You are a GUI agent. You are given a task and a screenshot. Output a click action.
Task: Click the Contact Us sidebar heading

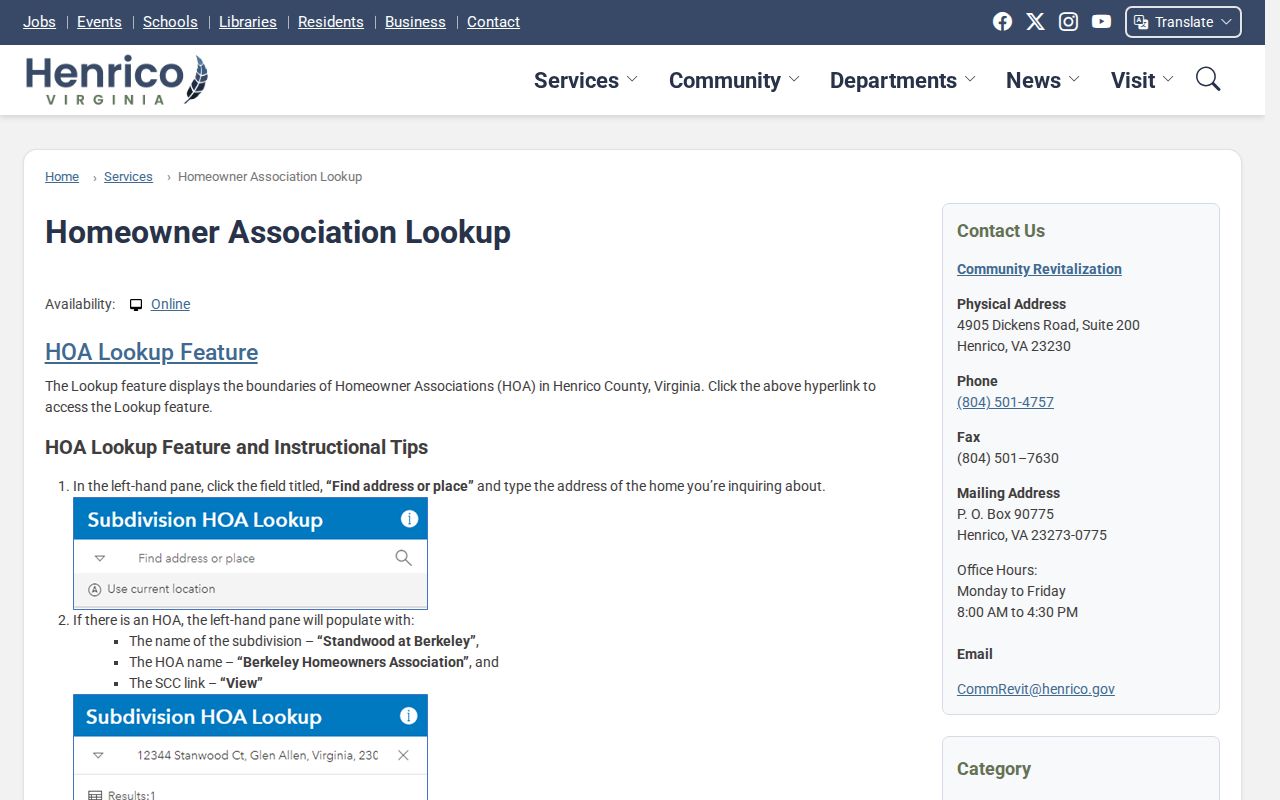tap(1001, 231)
